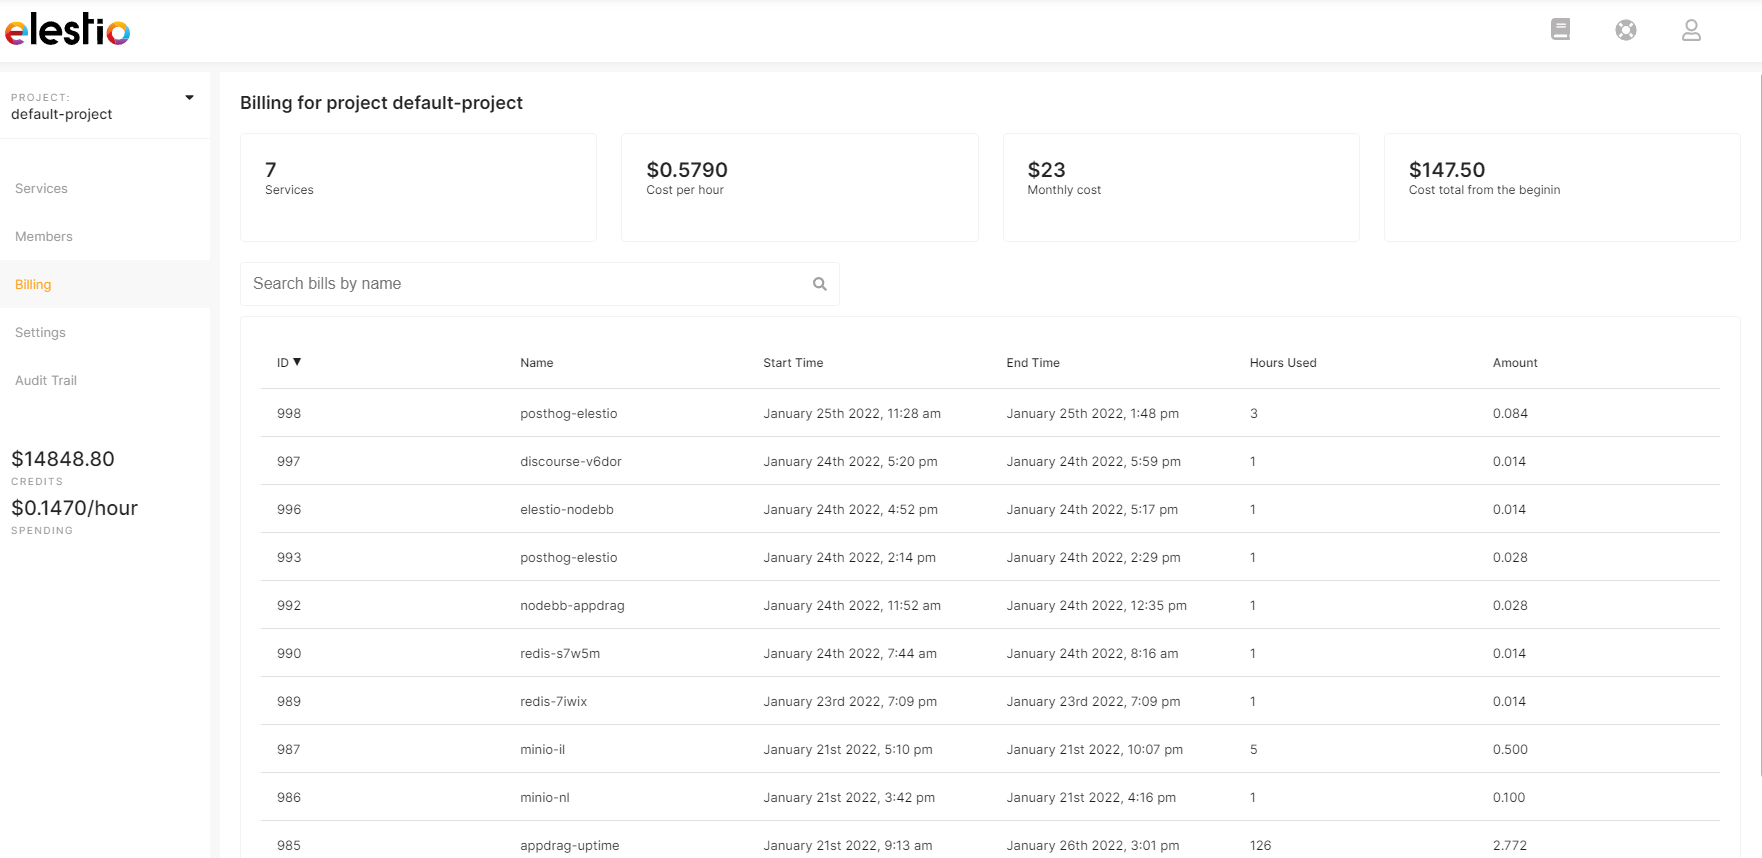Click the $14848.80 credits balance
The image size is (1762, 858).
(63, 459)
